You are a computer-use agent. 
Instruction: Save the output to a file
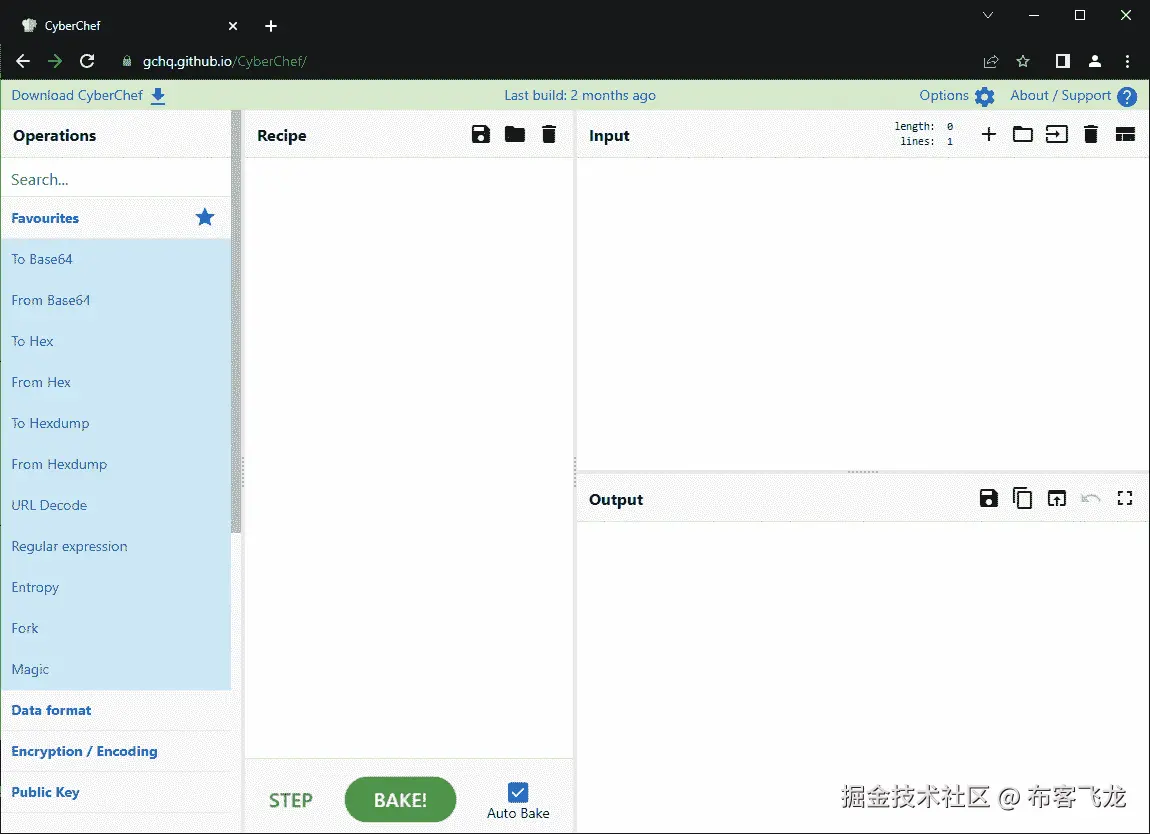click(988, 497)
